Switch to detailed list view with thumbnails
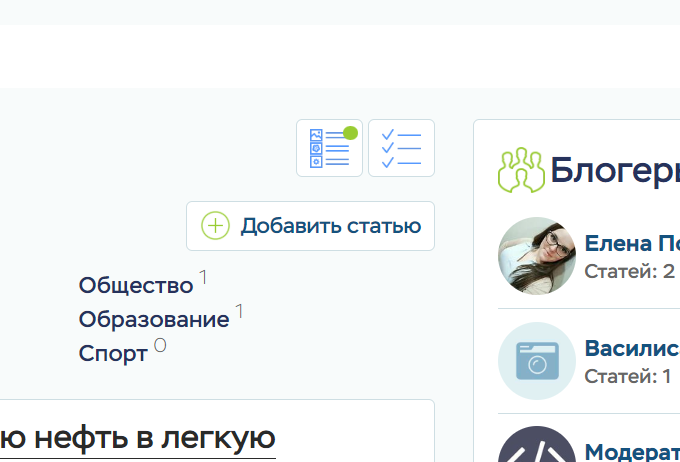 click(329, 148)
